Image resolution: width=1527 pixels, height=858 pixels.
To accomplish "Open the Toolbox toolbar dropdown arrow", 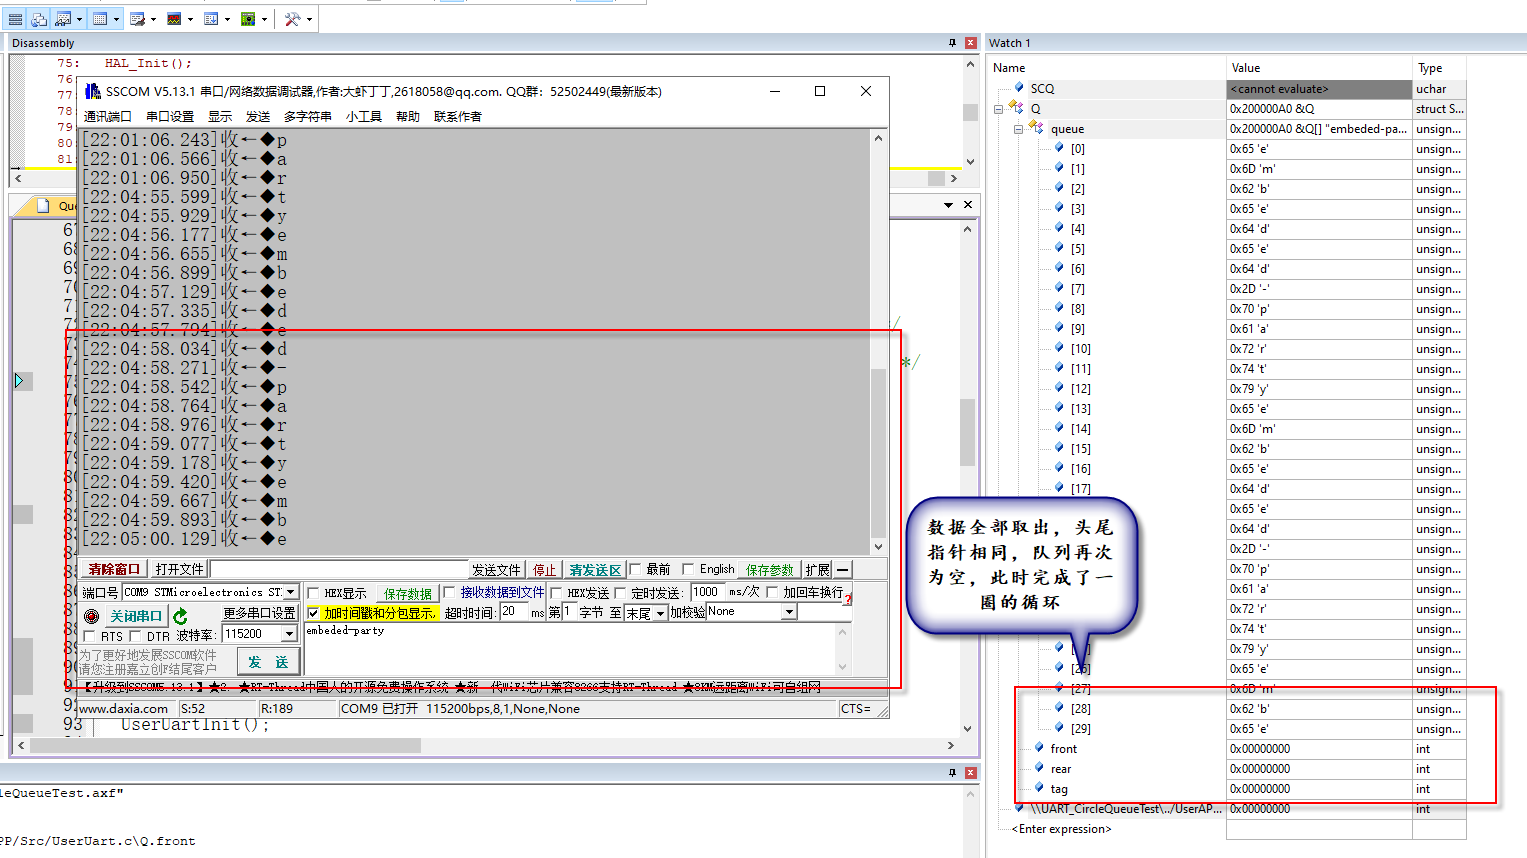I will tap(309, 19).
